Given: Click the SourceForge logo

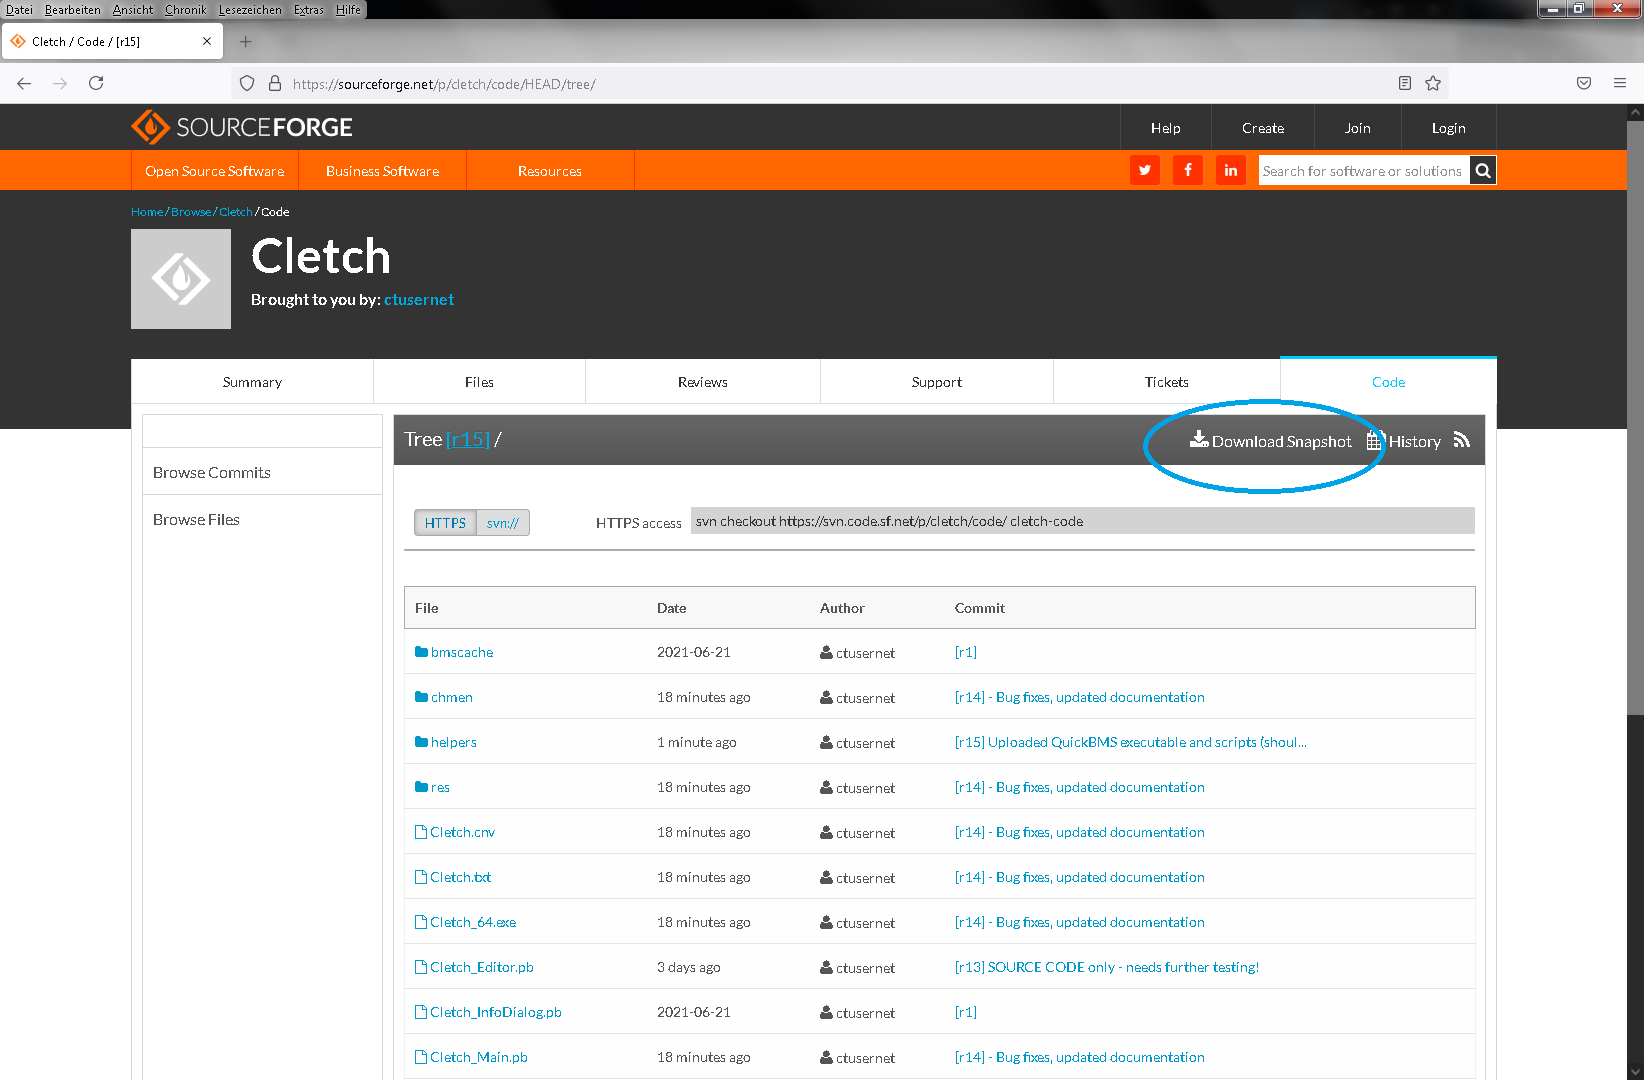Looking at the screenshot, I should point(241,127).
